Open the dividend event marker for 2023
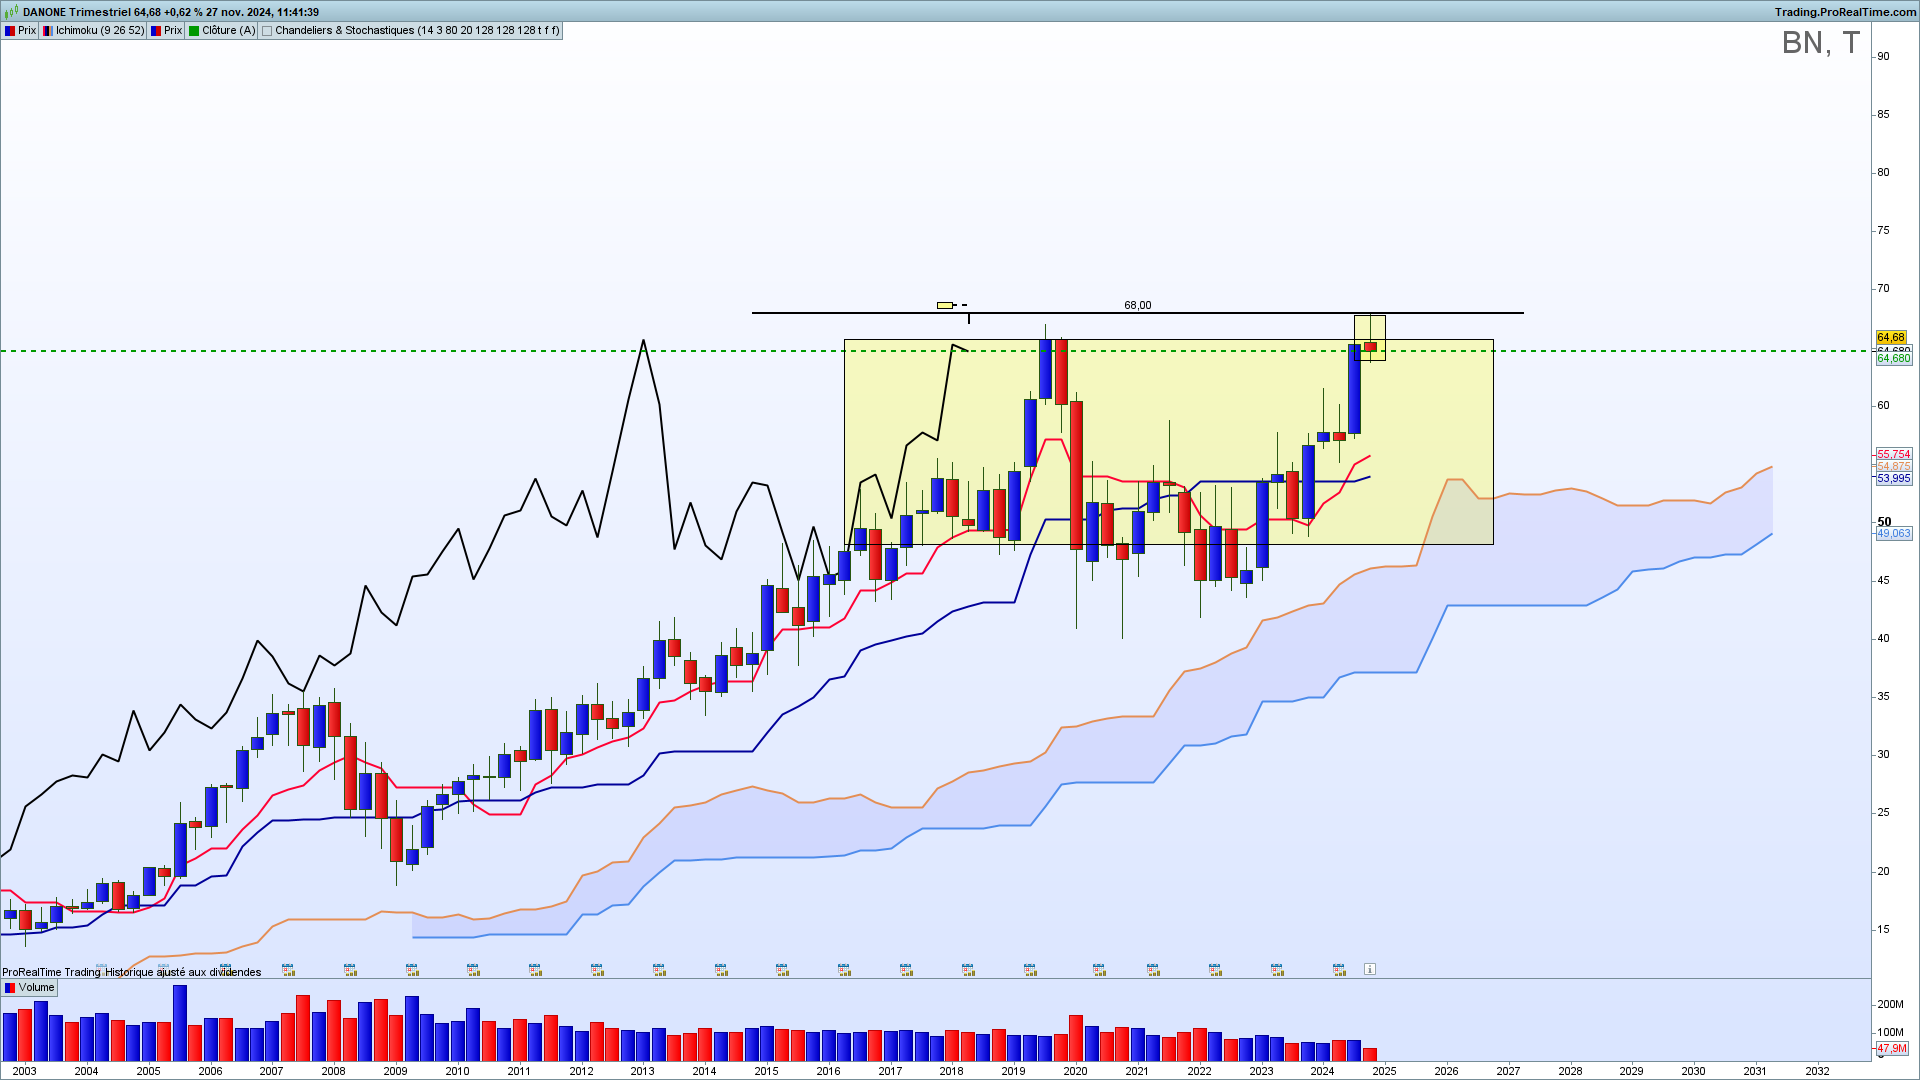This screenshot has height=1080, width=1920. point(1278,969)
